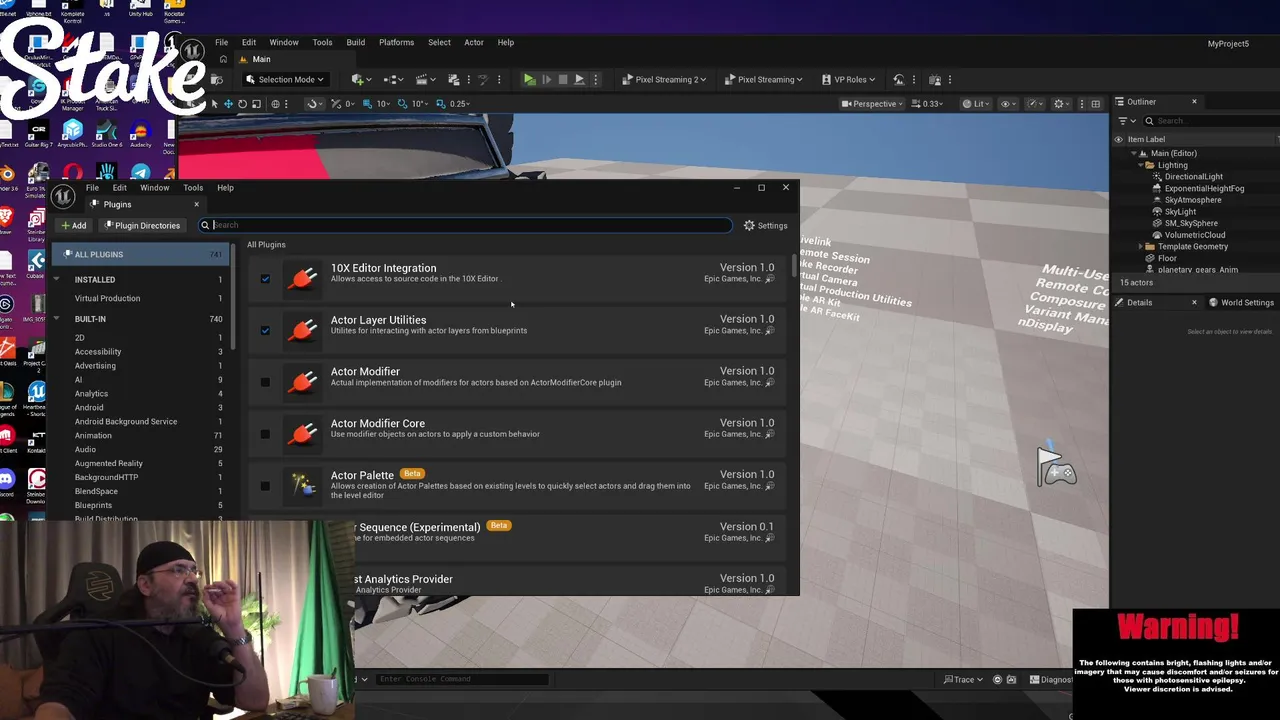The height and width of the screenshot is (720, 1280).
Task: Disable the 10X Editor Integration plugin checkbox
Action: [265, 279]
